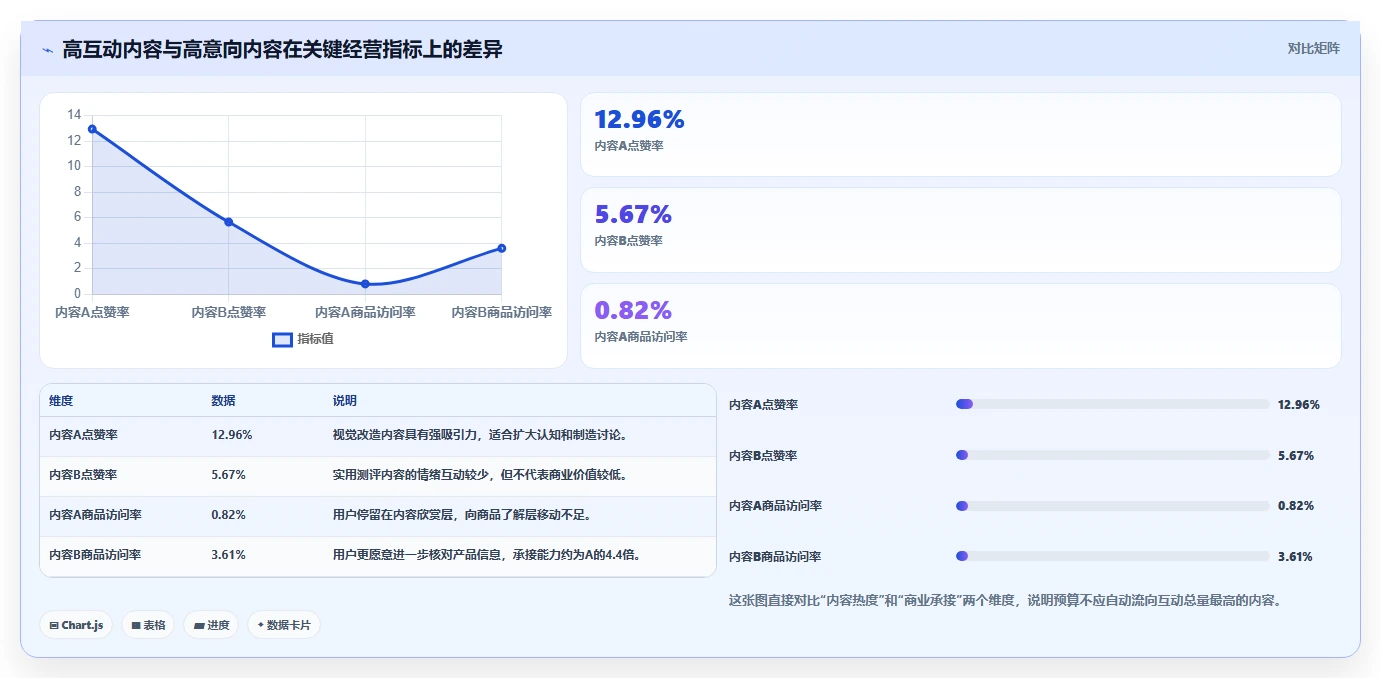
Task: Click the icon before the dashboard title
Action: pyautogui.click(x=47, y=50)
